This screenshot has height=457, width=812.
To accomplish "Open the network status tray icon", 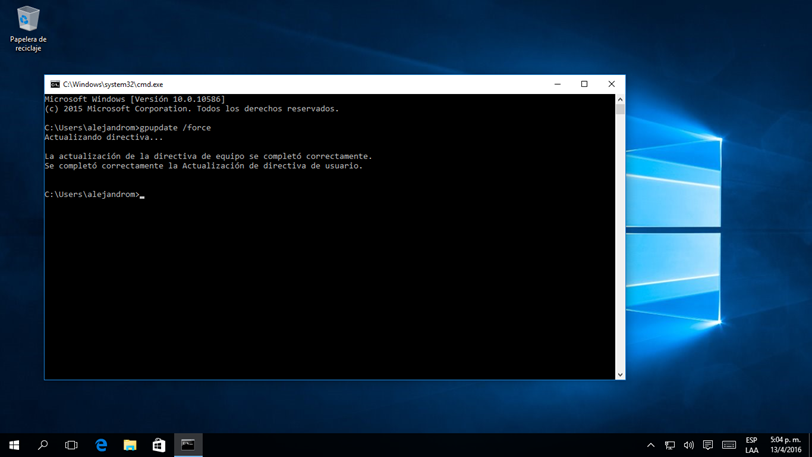I will point(670,445).
